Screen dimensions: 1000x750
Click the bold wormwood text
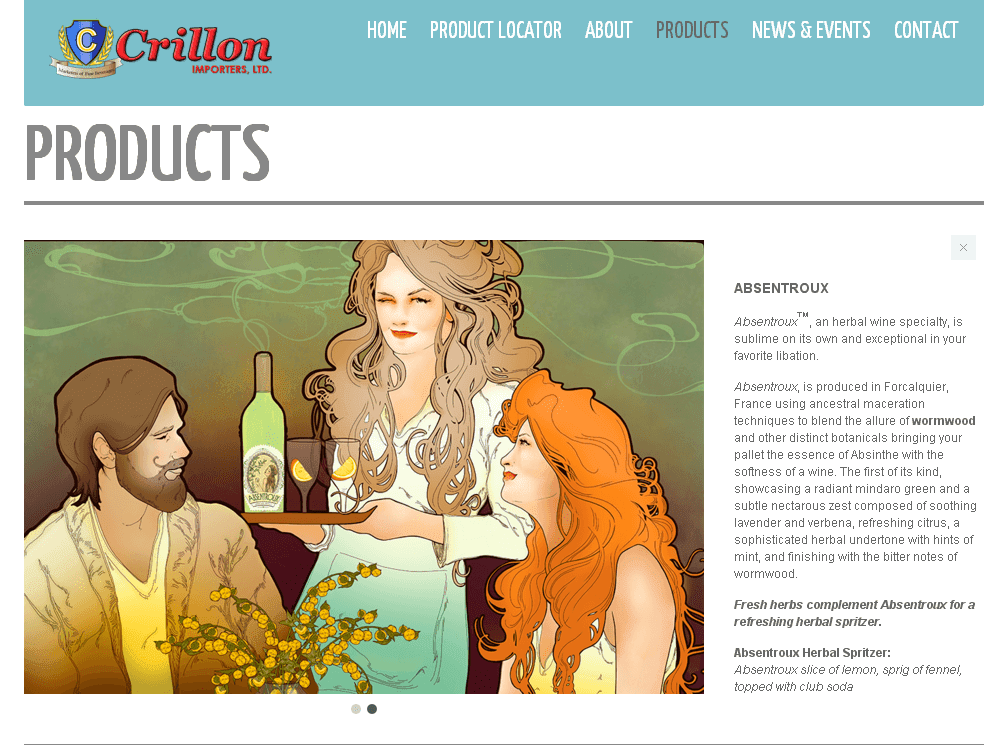pyautogui.click(x=943, y=421)
